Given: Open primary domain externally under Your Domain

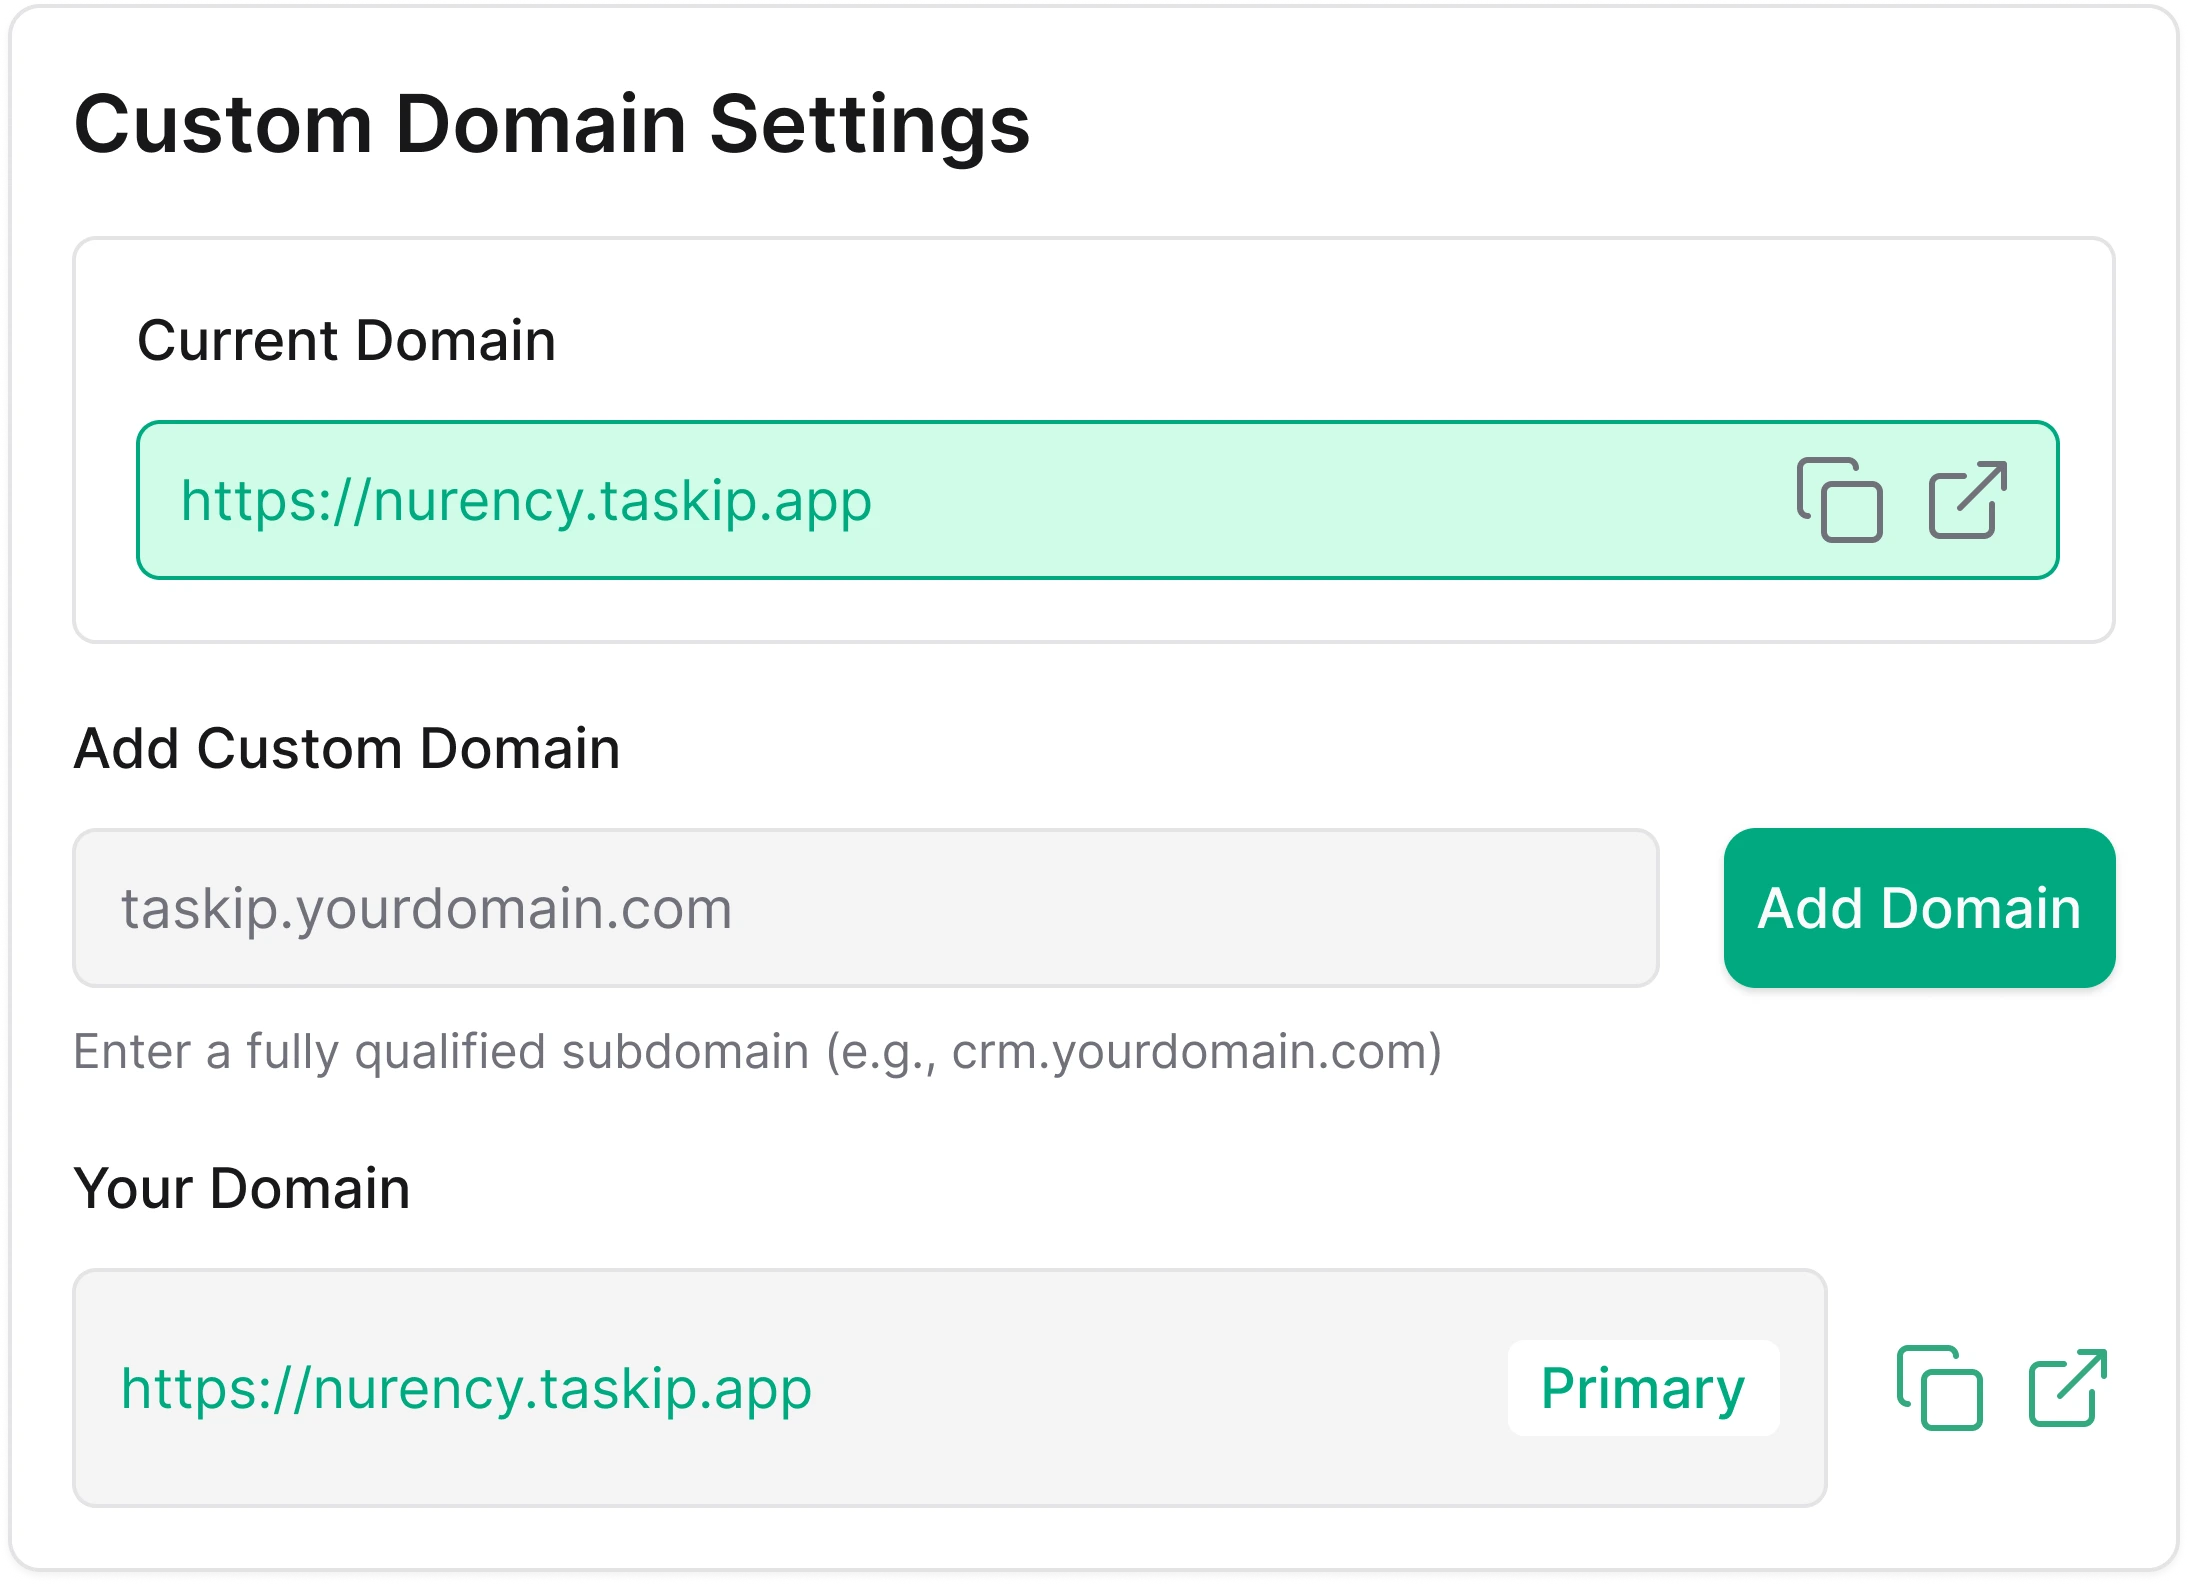Looking at the screenshot, I should 2067,1388.
